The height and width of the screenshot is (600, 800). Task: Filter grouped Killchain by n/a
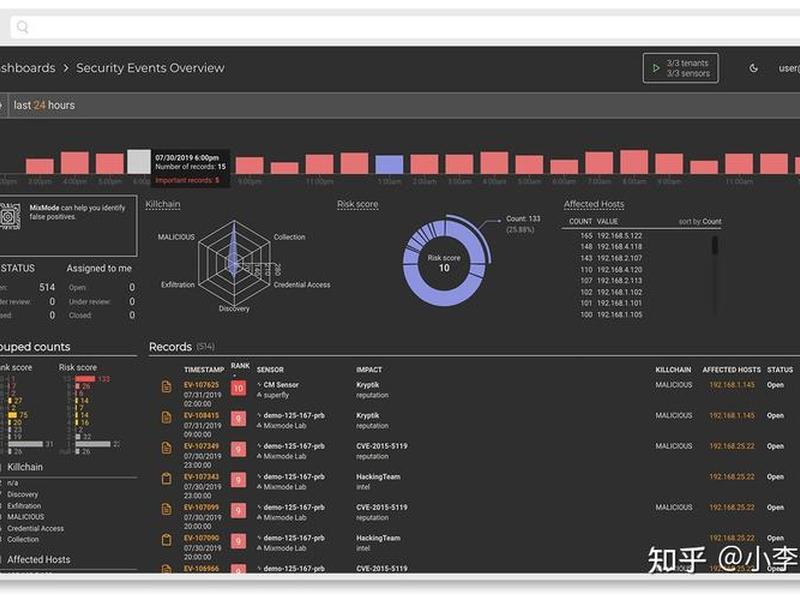tap(13, 483)
